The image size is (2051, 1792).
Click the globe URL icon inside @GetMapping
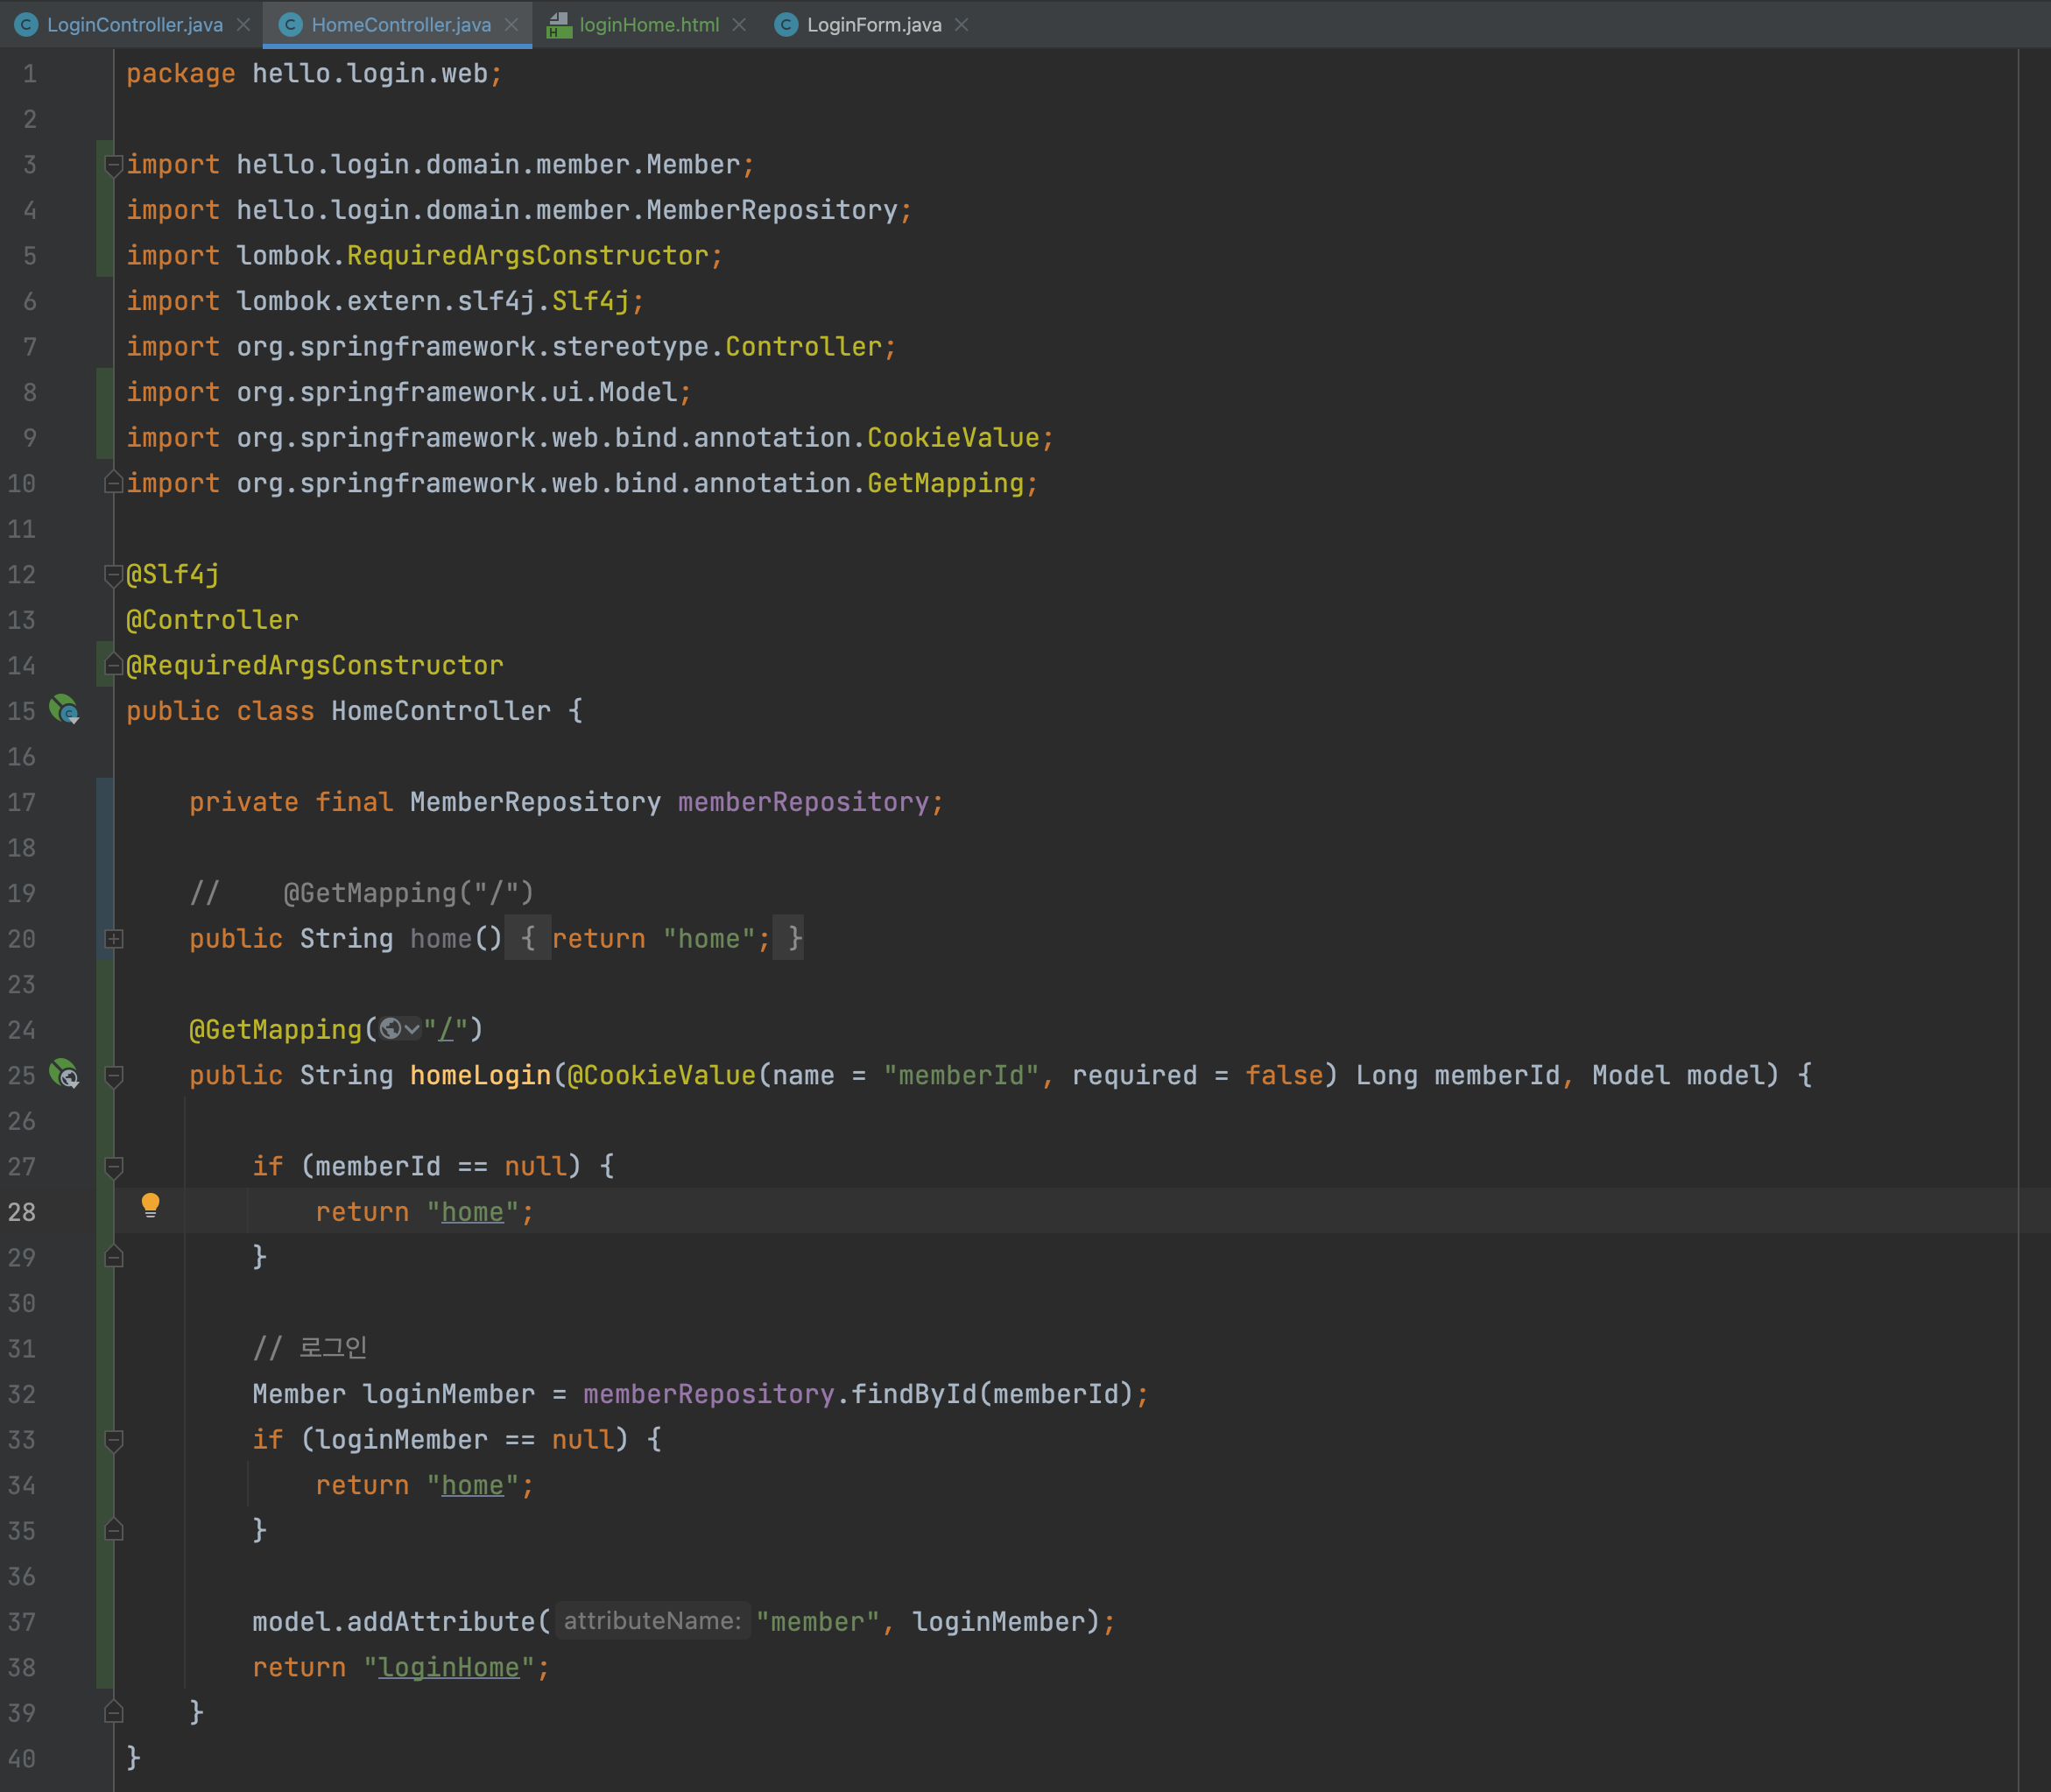[x=391, y=1029]
